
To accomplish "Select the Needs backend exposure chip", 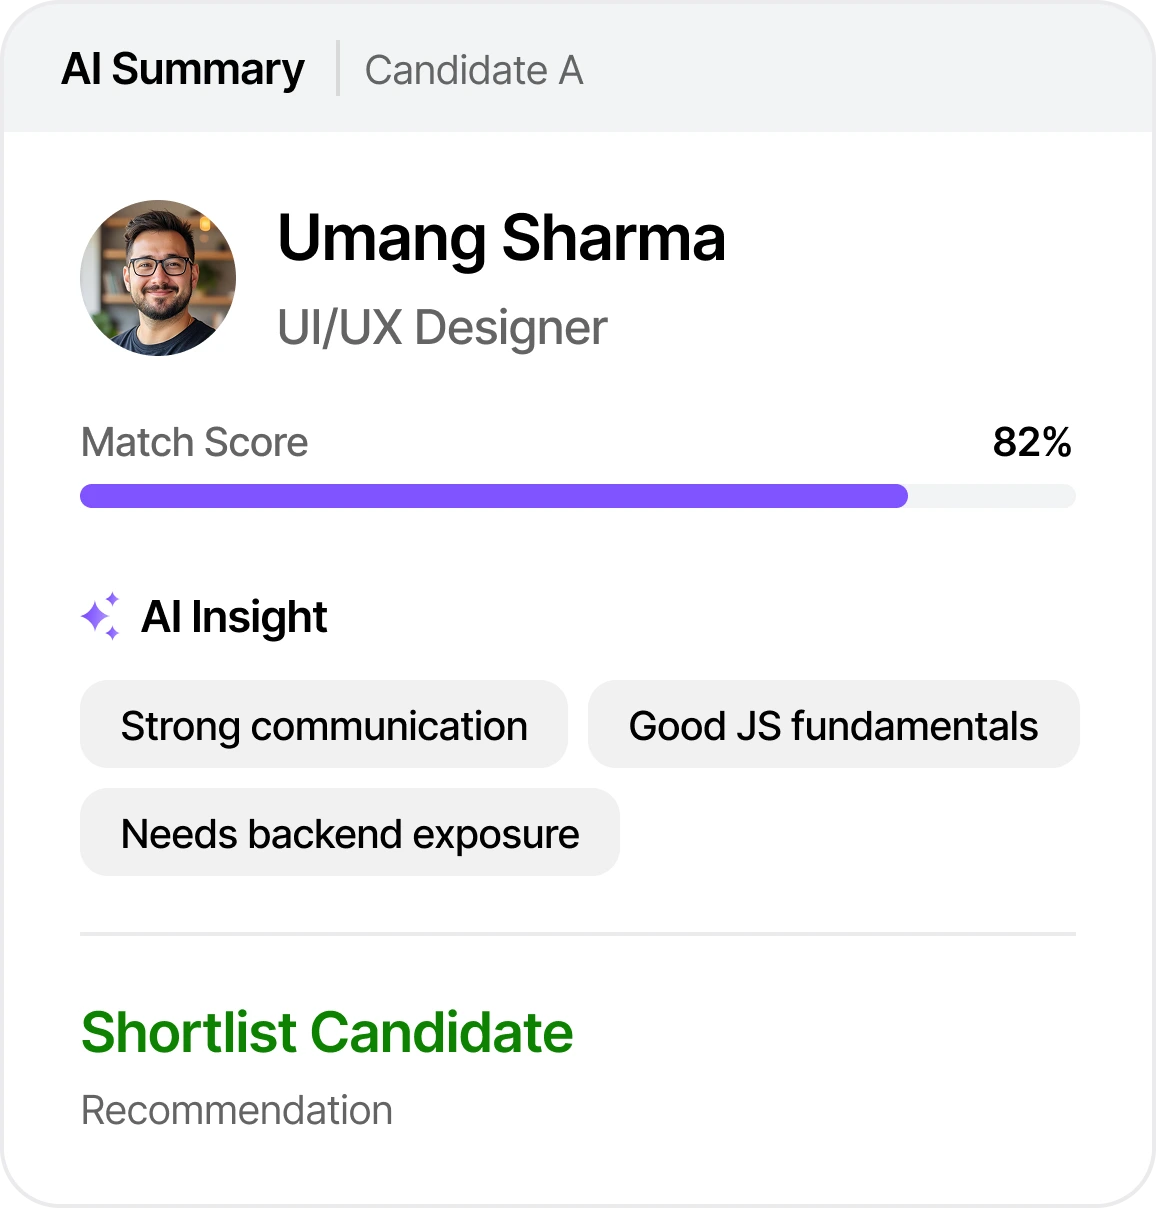I will point(349,832).
